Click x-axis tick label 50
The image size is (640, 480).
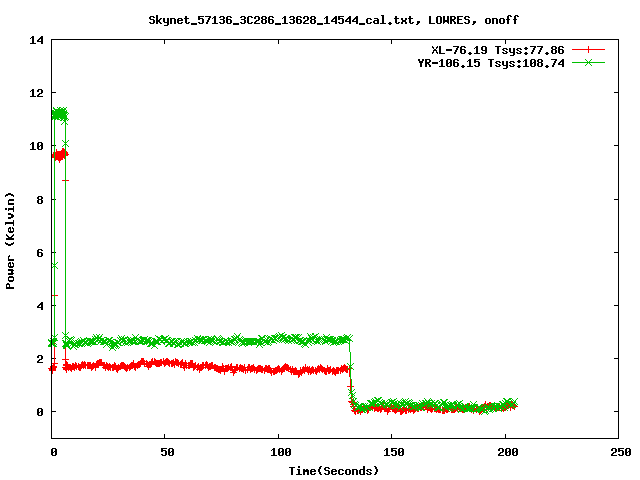[167, 452]
